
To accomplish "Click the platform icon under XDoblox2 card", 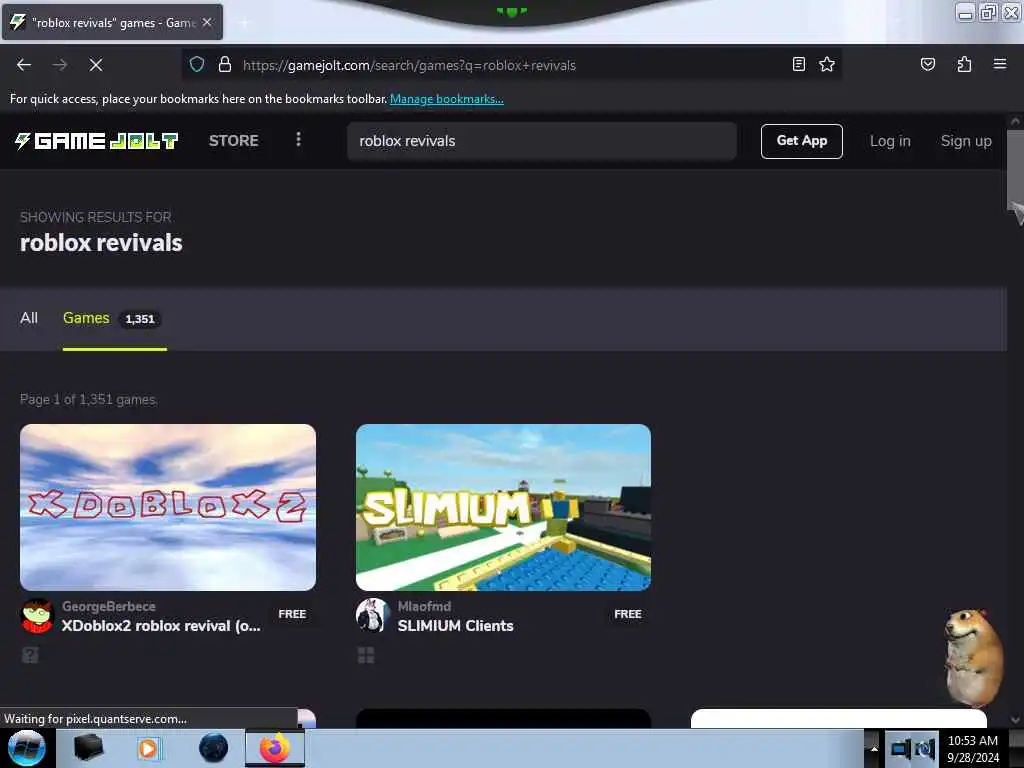I will coord(30,655).
